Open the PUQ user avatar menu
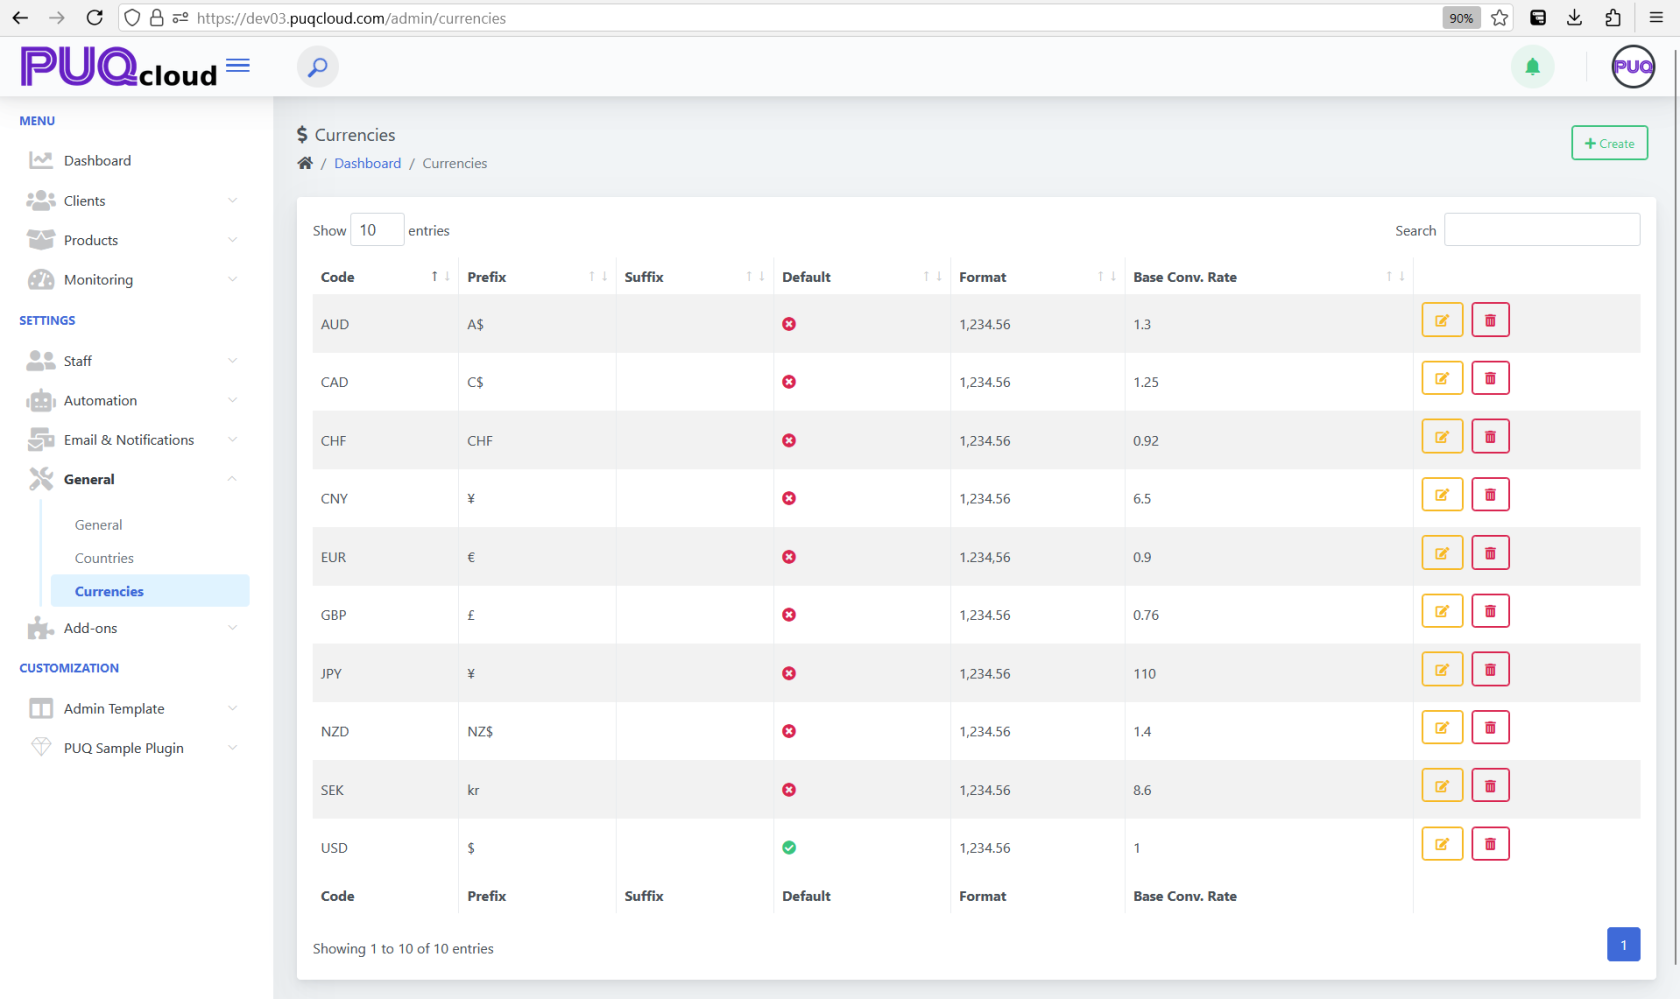Screen dimensions: 1680x999 coord(1633,67)
